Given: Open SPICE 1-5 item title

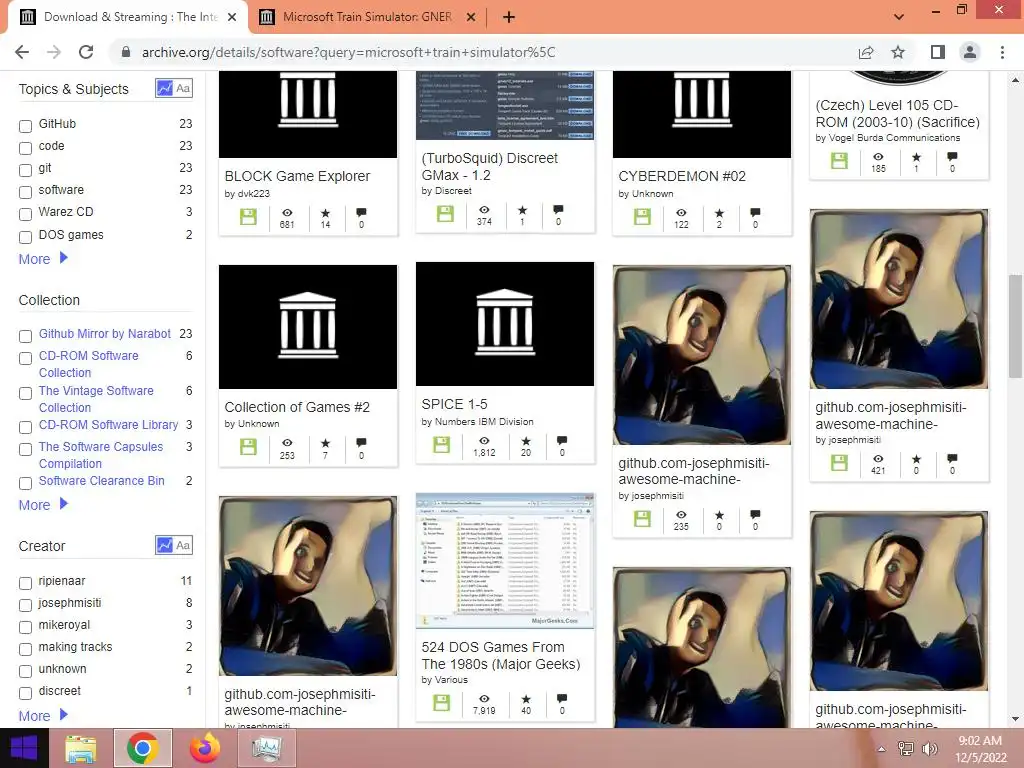Looking at the screenshot, I should [455, 404].
